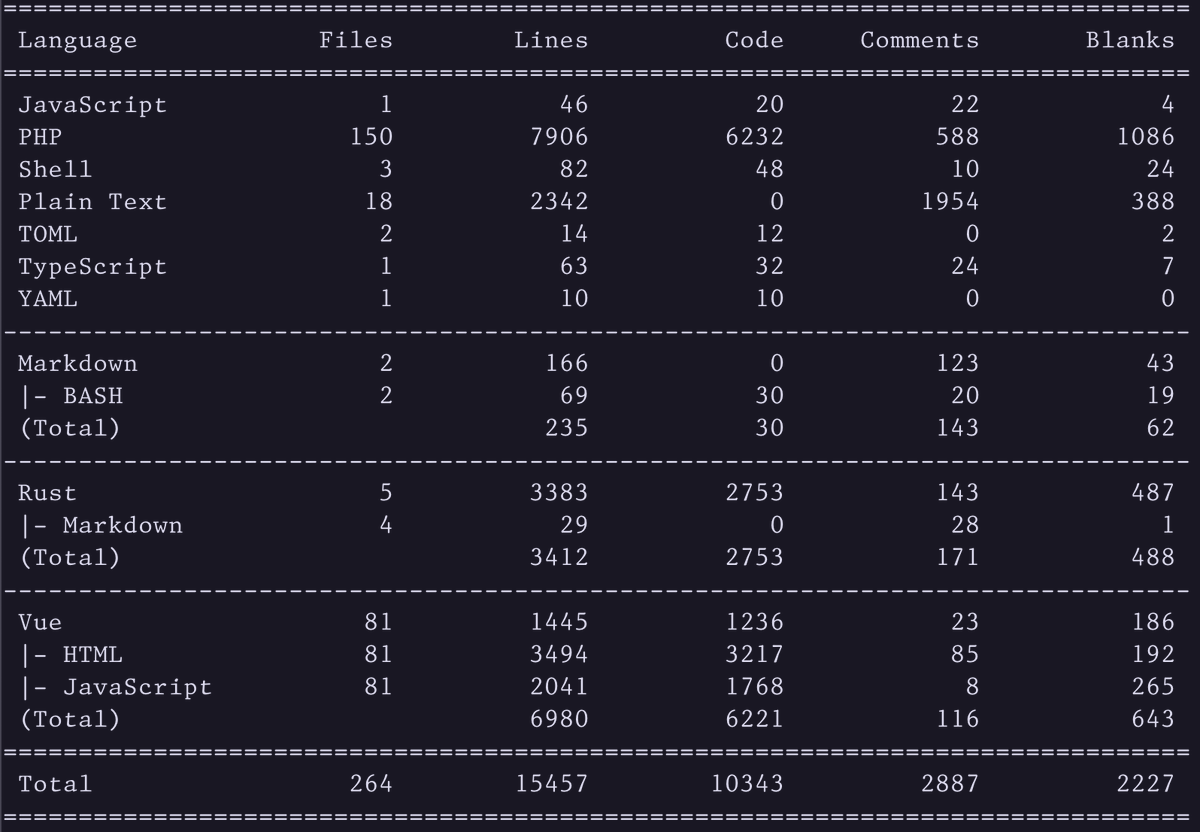Click Shell's code value "48"
Screen dimensions: 1200x832
tap(769, 169)
